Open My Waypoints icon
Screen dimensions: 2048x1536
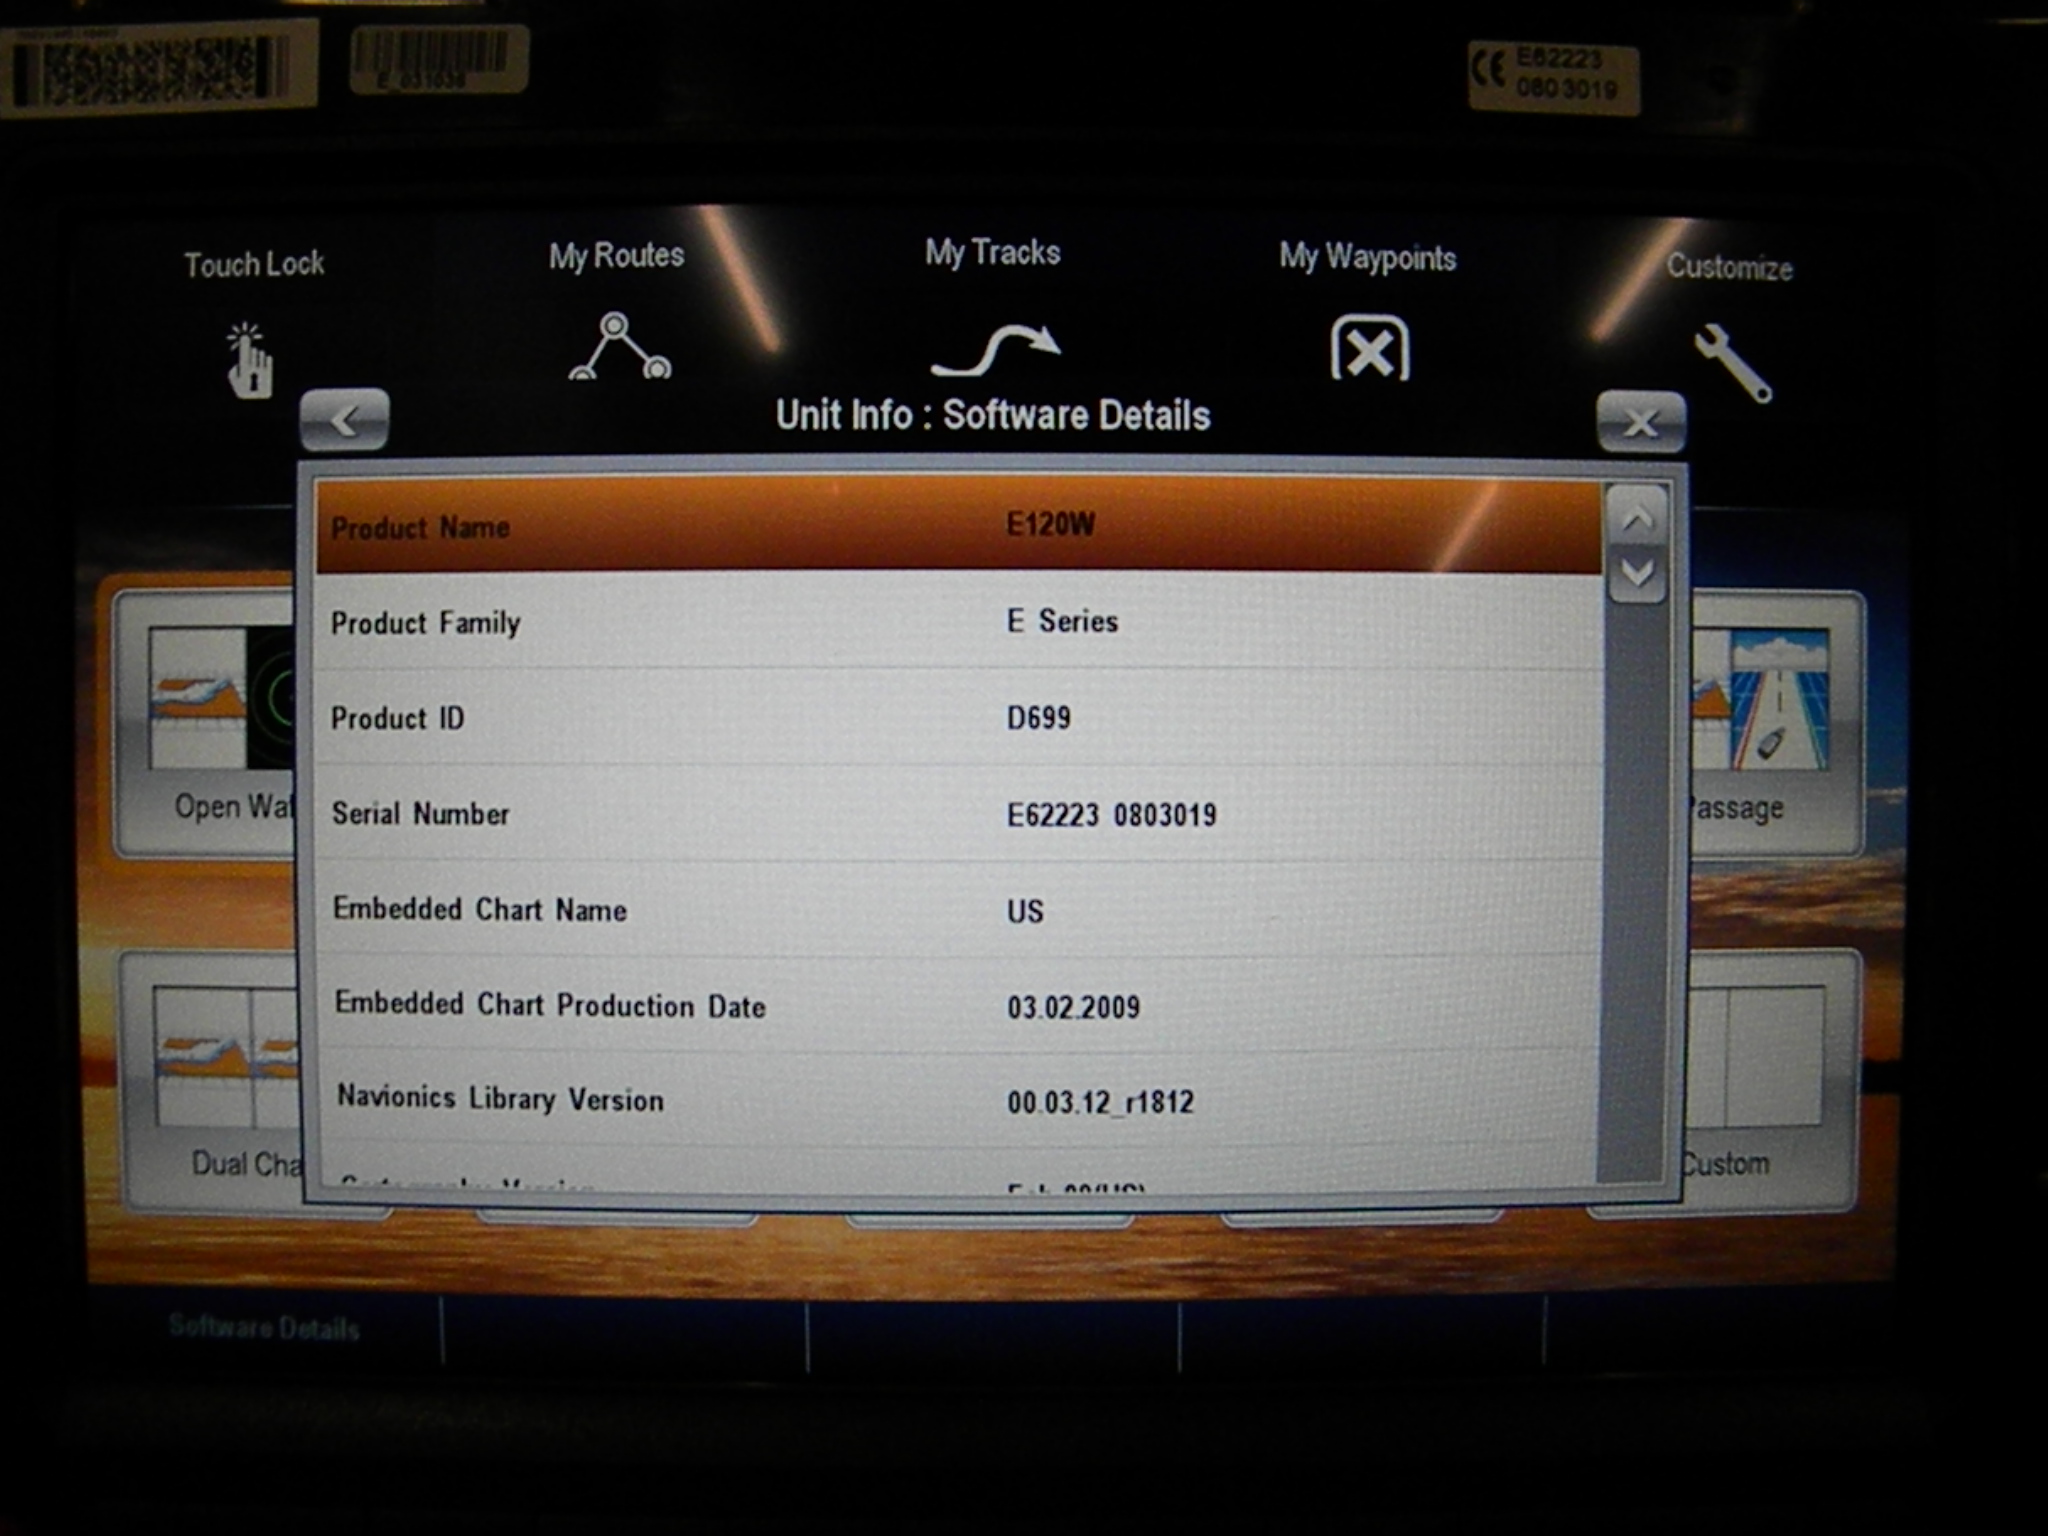(1369, 347)
